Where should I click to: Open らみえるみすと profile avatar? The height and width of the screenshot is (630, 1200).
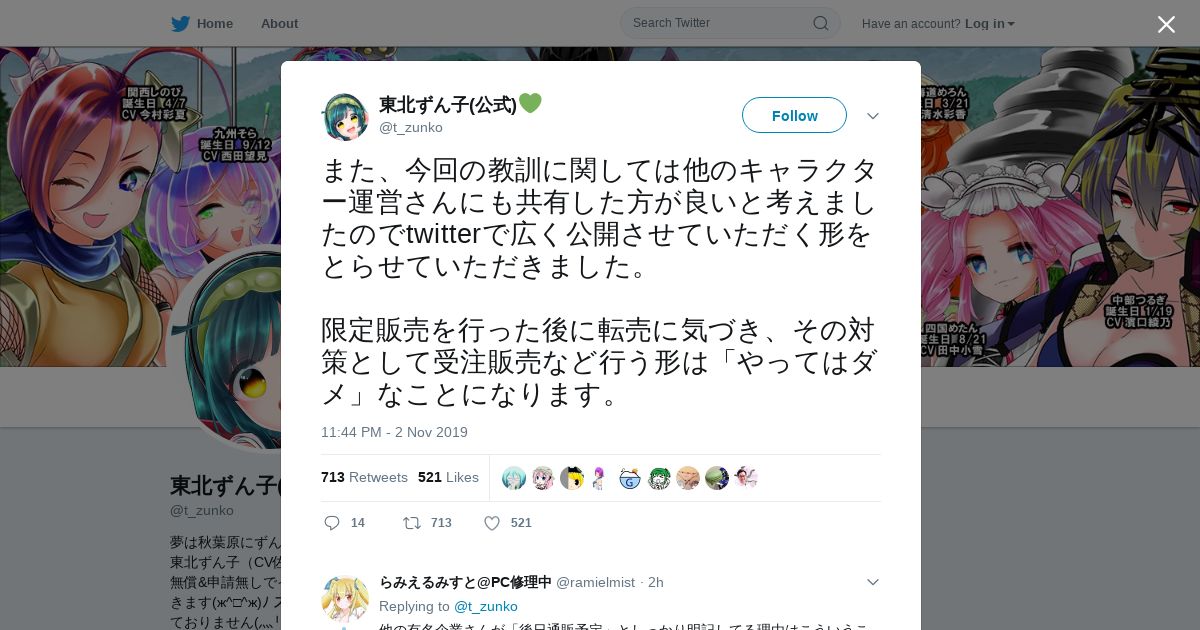pos(345,598)
